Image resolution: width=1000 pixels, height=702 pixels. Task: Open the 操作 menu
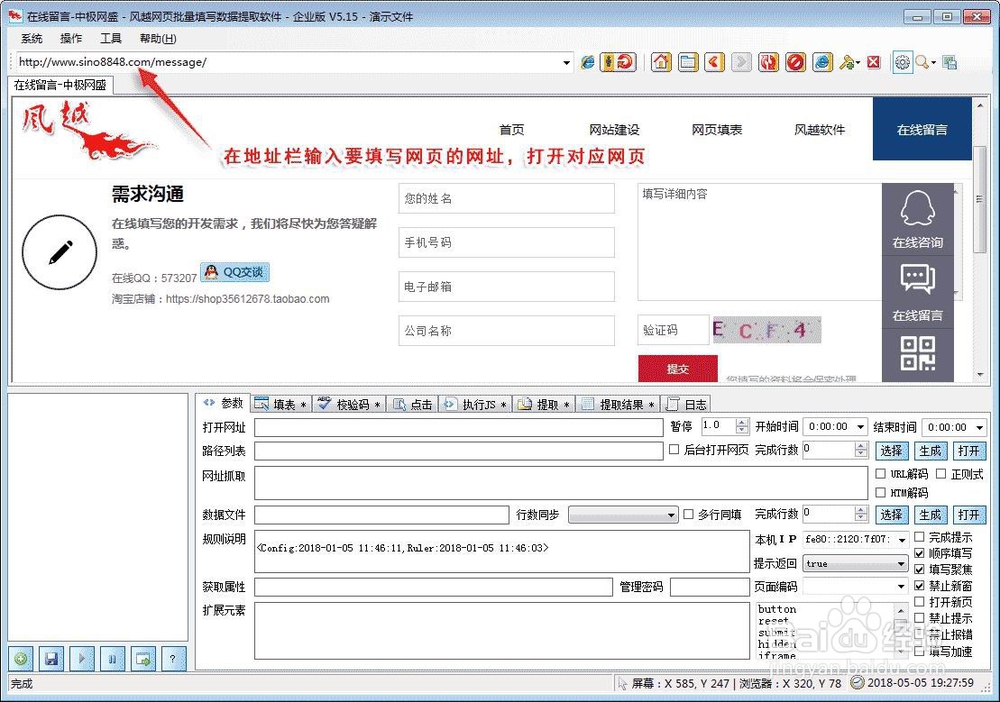click(x=71, y=38)
